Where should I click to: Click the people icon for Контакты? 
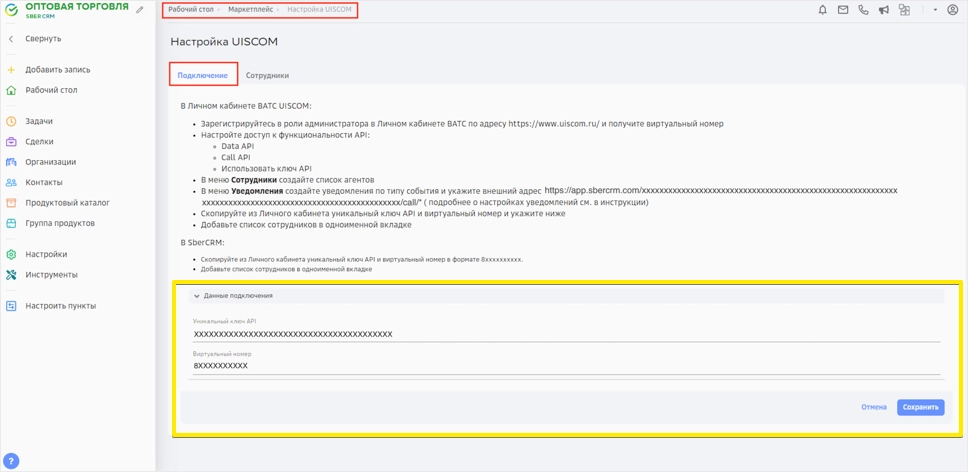(x=10, y=183)
